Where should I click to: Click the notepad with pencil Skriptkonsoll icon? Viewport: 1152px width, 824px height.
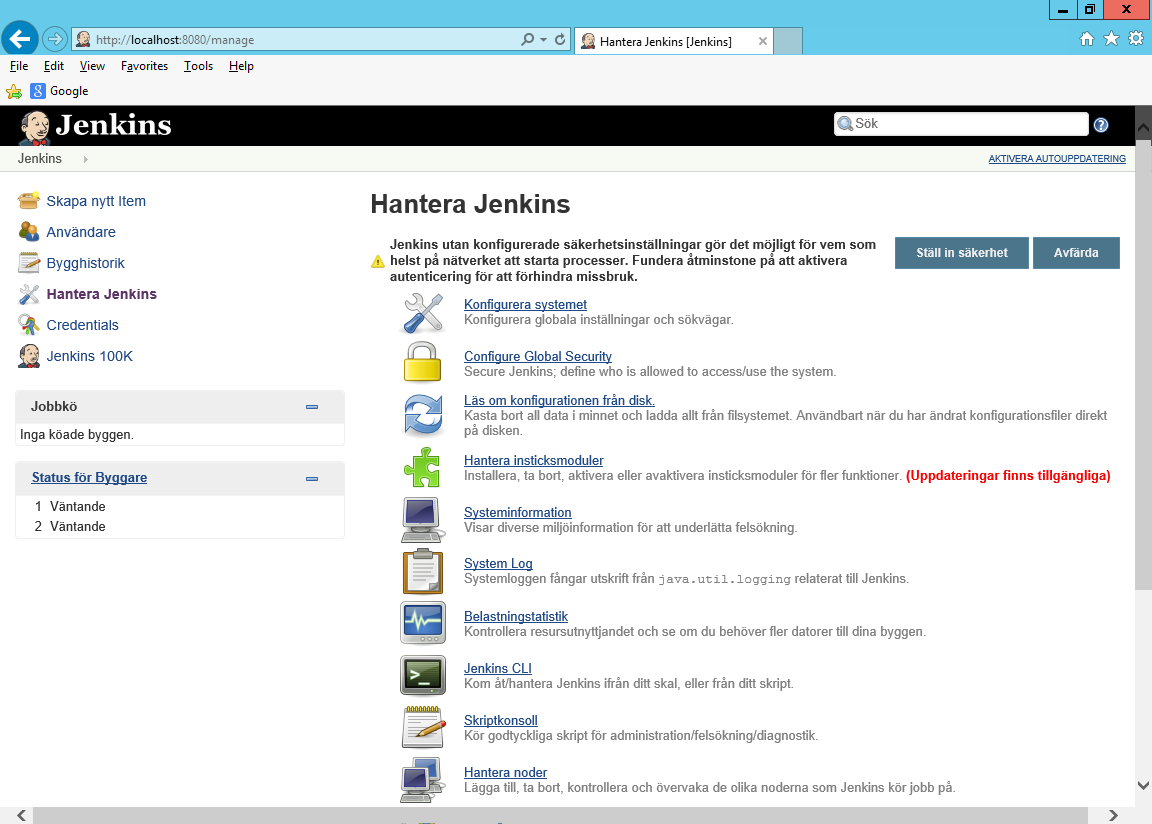coord(424,726)
